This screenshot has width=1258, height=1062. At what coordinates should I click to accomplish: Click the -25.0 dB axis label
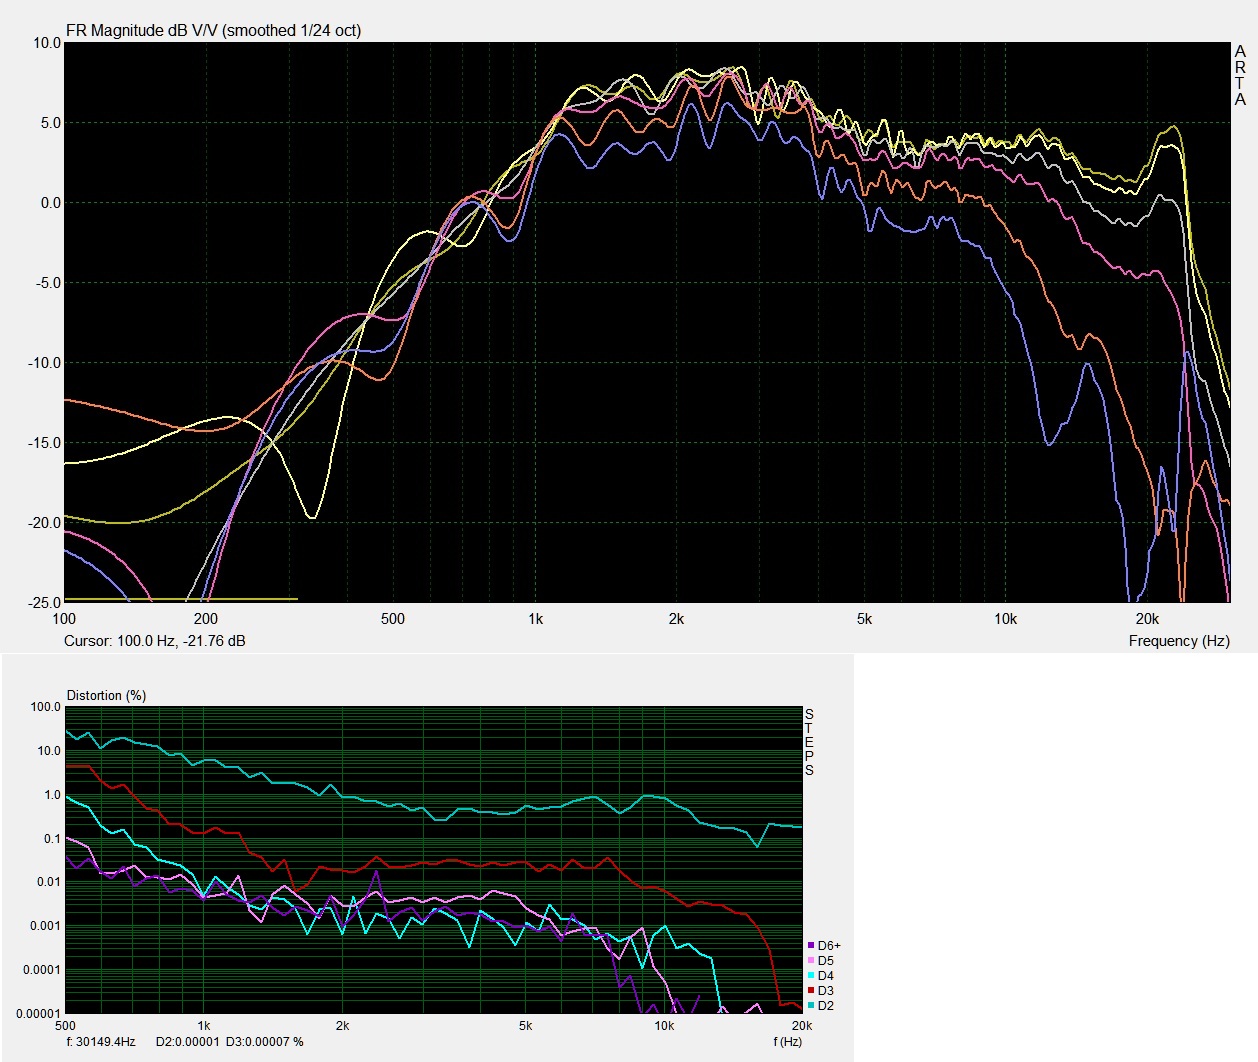click(x=44, y=603)
